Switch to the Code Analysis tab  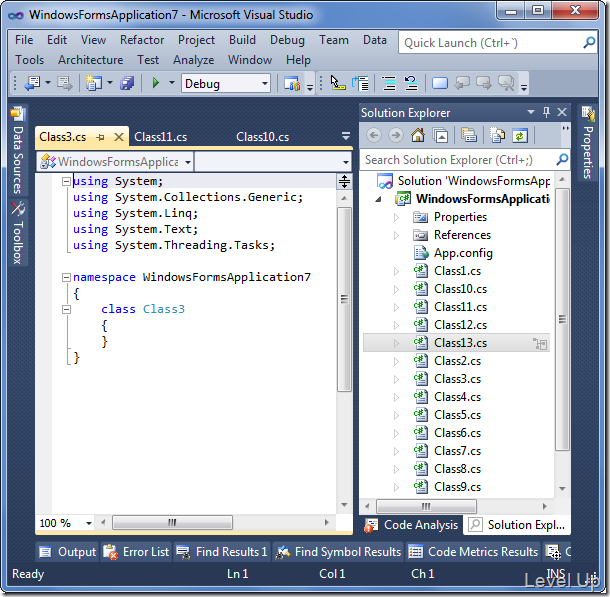pos(412,525)
